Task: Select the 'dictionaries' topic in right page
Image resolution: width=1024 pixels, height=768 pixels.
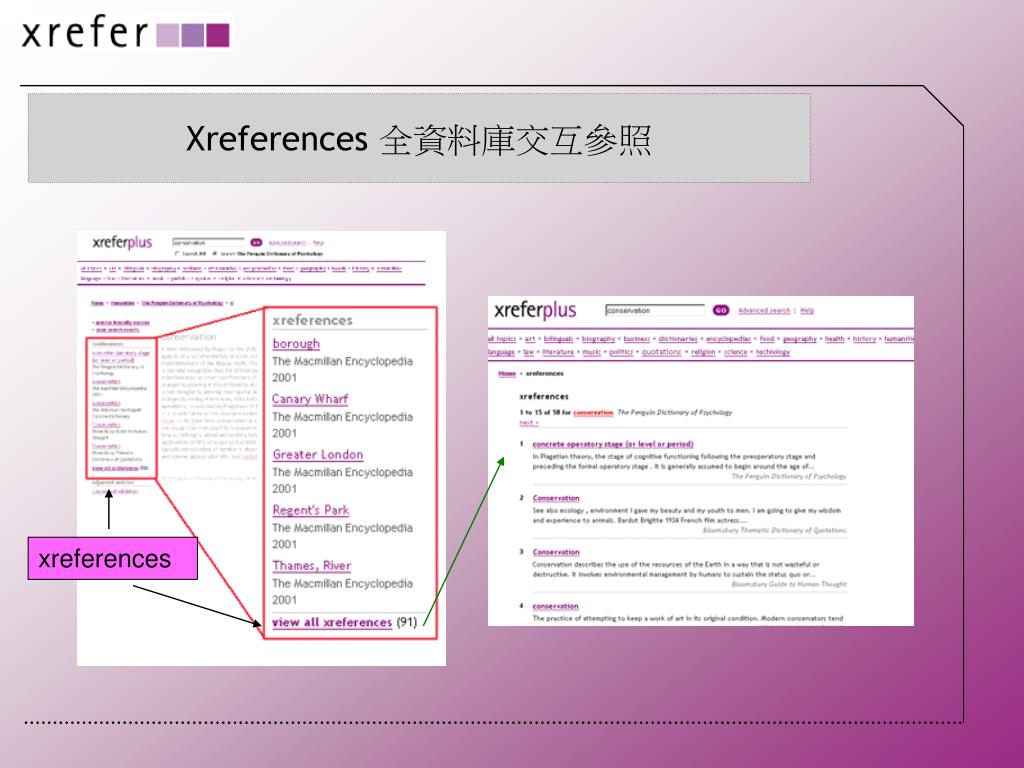Action: [x=678, y=338]
